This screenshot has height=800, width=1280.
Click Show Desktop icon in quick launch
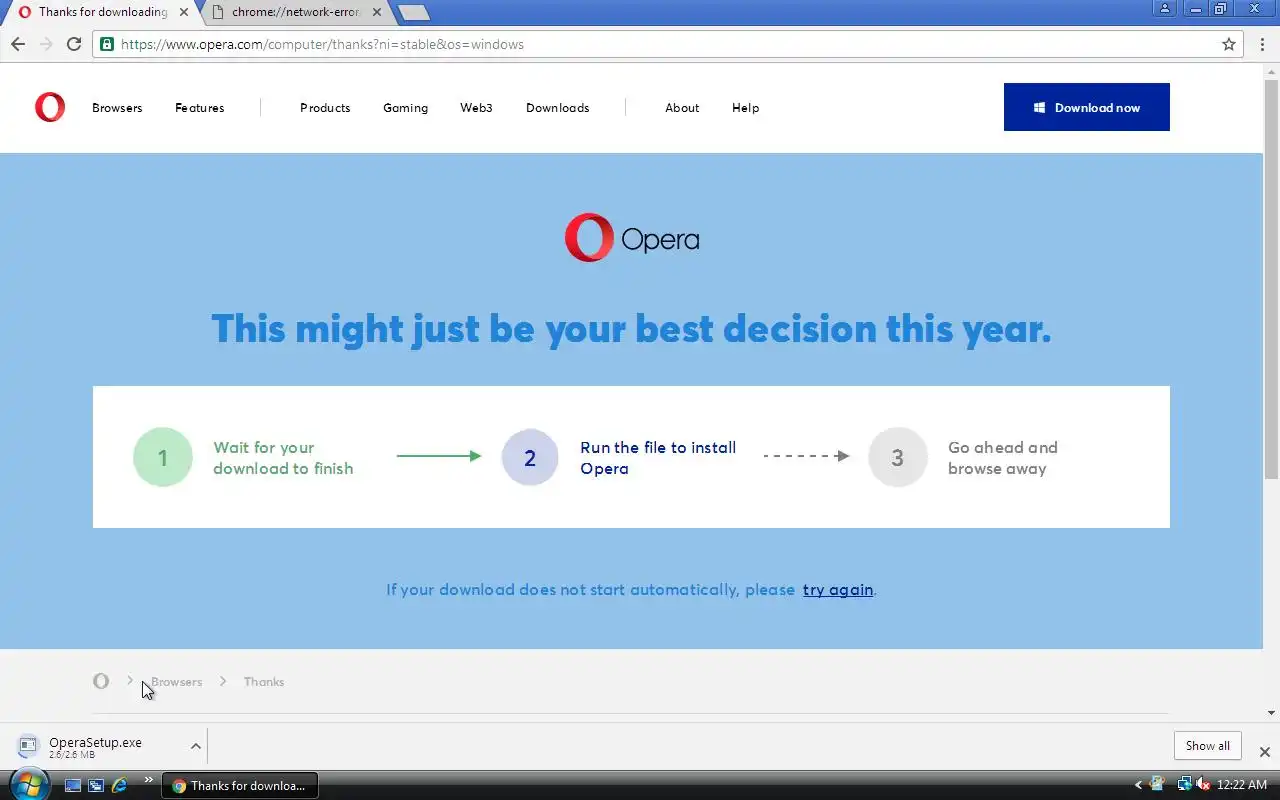tap(72, 785)
